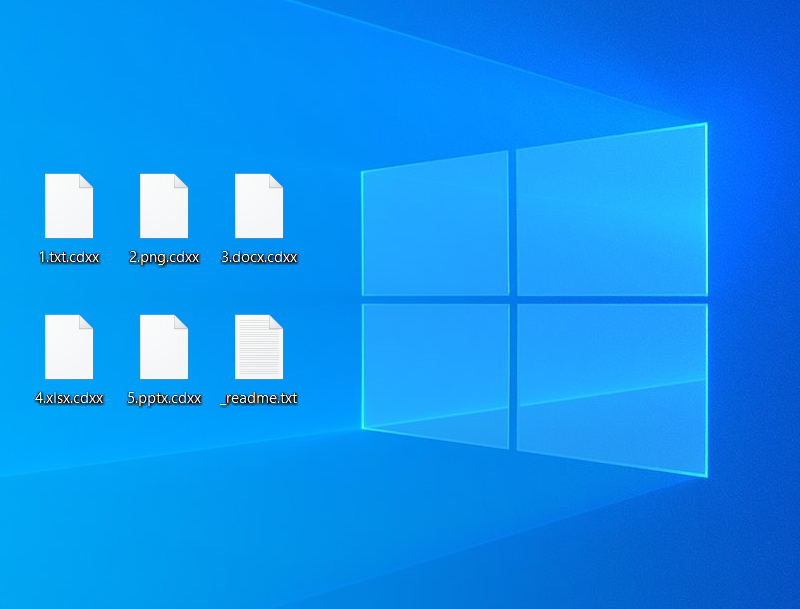This screenshot has height=609, width=800.
Task: Select the 1.txt.cdxx file icon
Action: pyautogui.click(x=69, y=206)
